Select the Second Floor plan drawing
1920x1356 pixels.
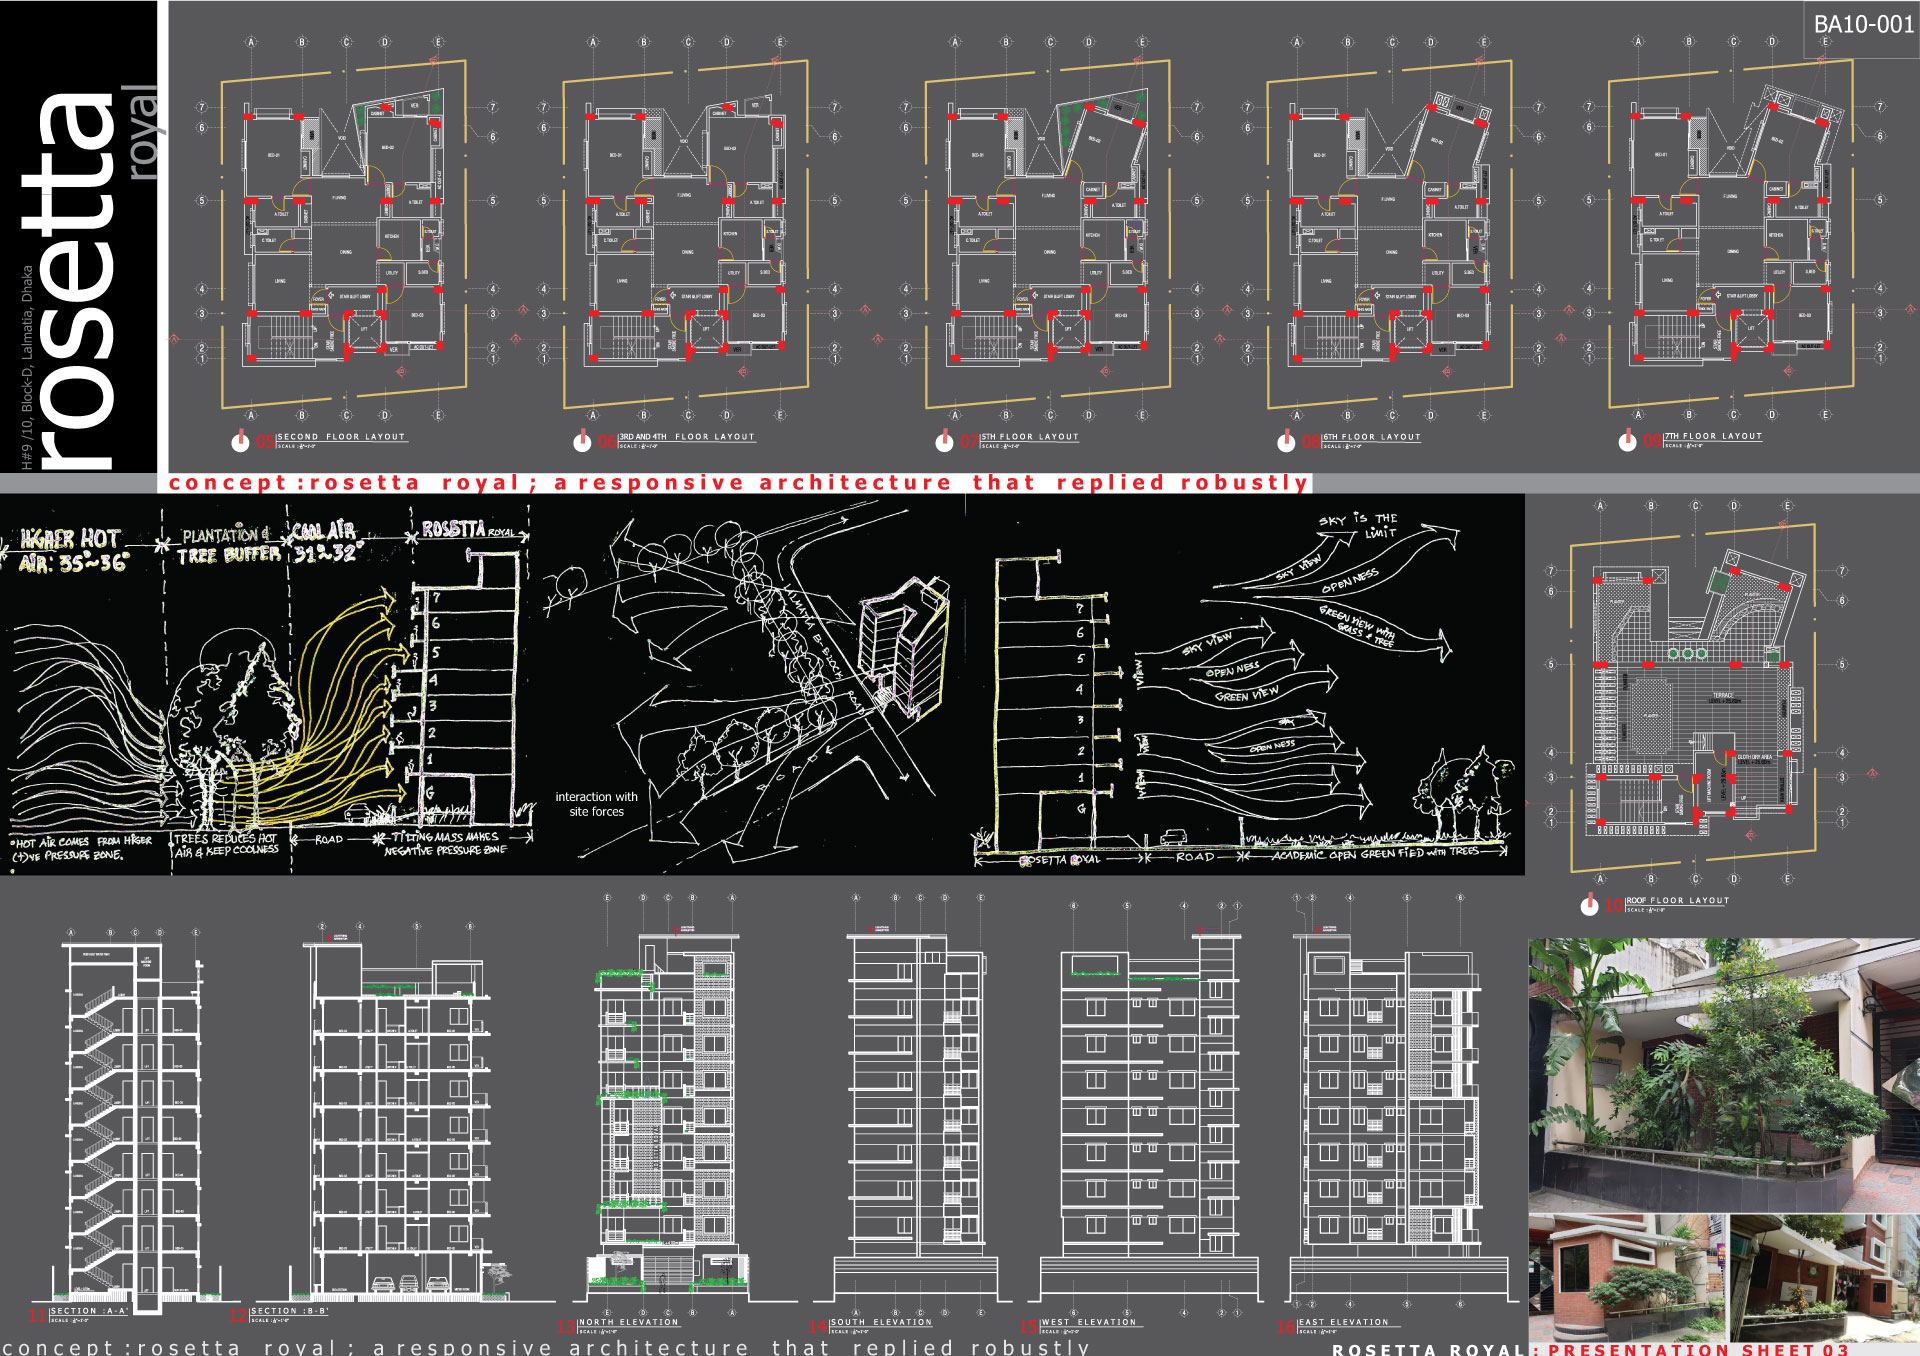[345, 228]
